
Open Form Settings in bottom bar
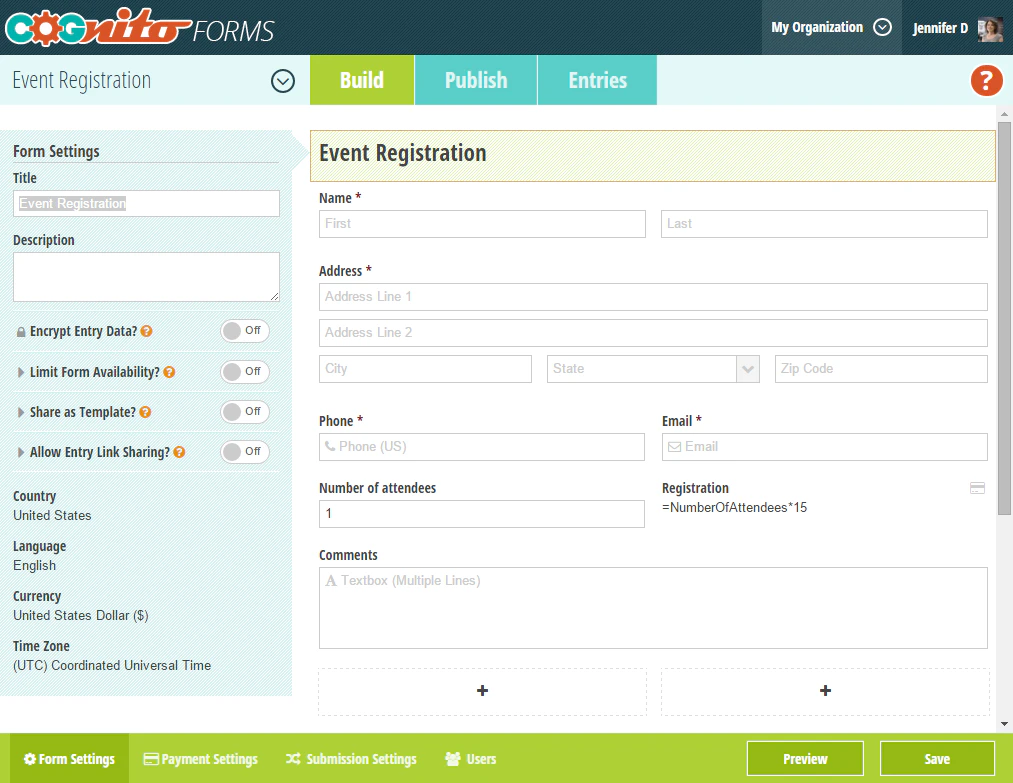click(x=69, y=758)
